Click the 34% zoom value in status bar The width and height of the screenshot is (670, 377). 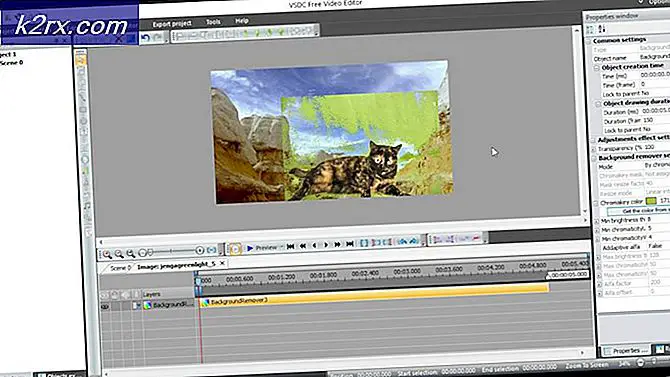[x=624, y=364]
